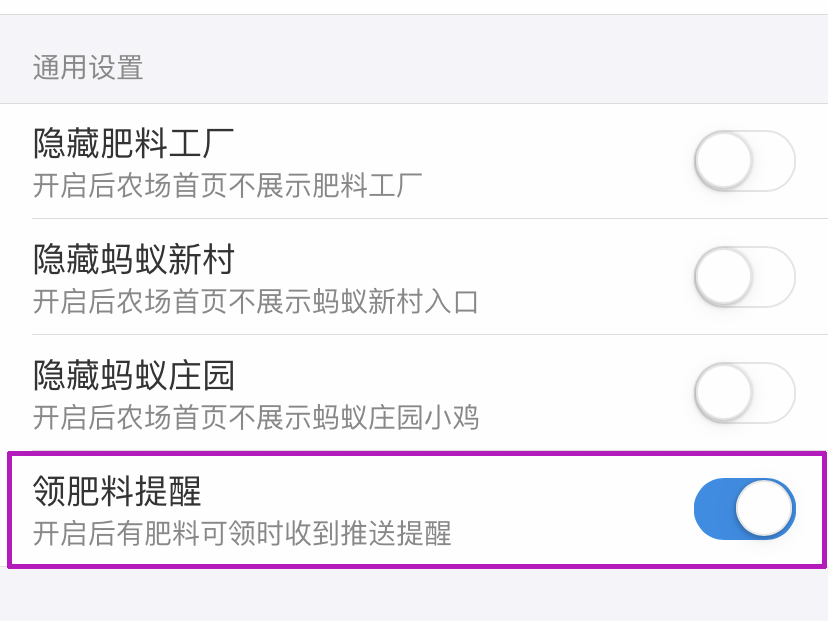This screenshot has height=621, width=828.
Task: Enable the 隐藏肥料工厂 toggle switch
Action: click(744, 161)
